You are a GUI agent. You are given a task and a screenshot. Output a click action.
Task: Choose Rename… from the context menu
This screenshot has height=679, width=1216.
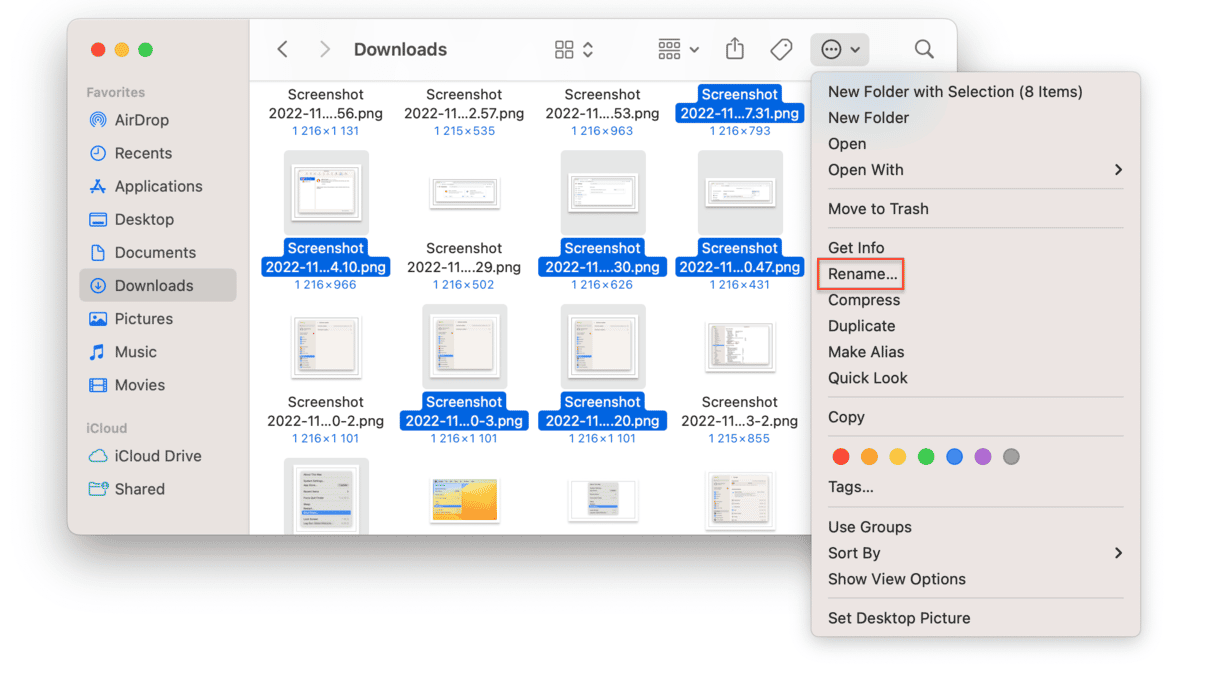click(x=862, y=274)
